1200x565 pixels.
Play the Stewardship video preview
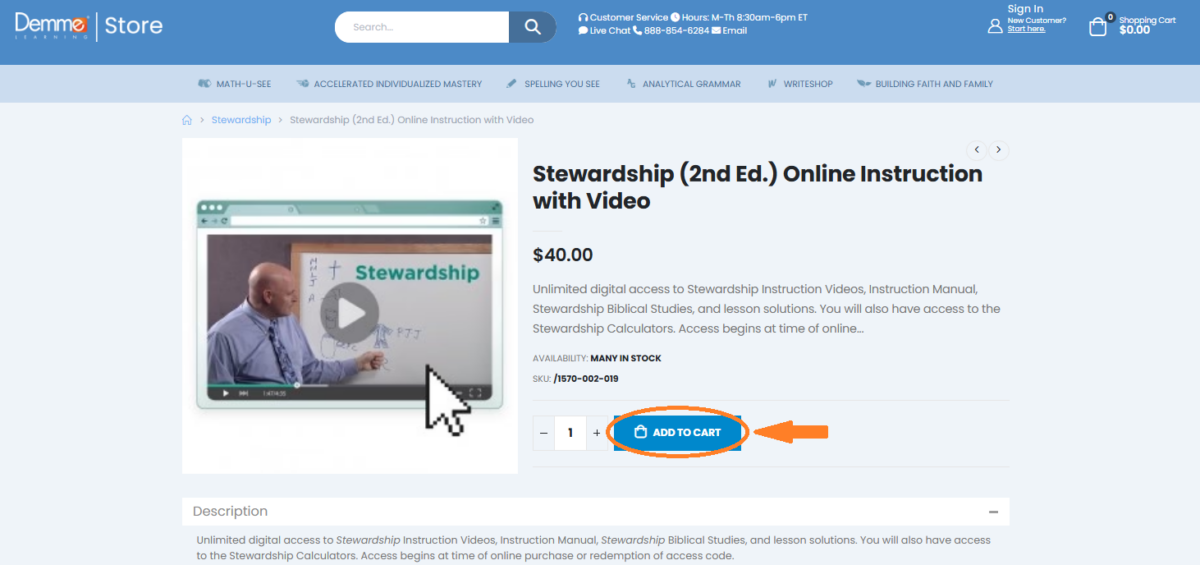click(x=350, y=315)
